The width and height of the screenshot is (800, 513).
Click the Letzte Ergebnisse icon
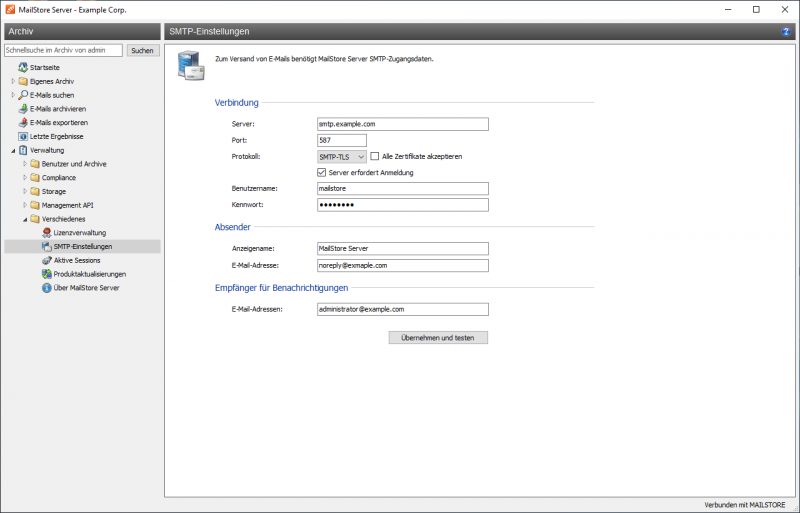(x=22, y=136)
